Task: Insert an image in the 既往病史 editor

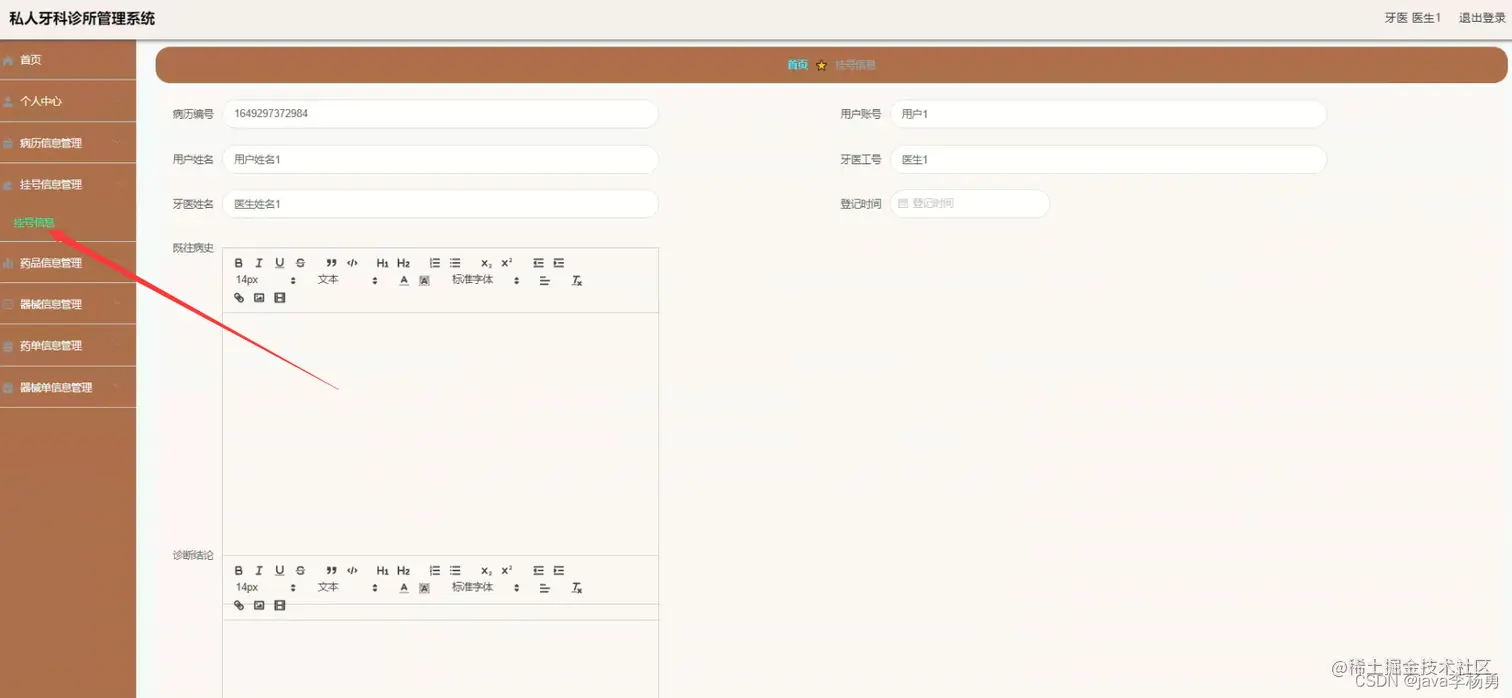Action: [x=259, y=298]
